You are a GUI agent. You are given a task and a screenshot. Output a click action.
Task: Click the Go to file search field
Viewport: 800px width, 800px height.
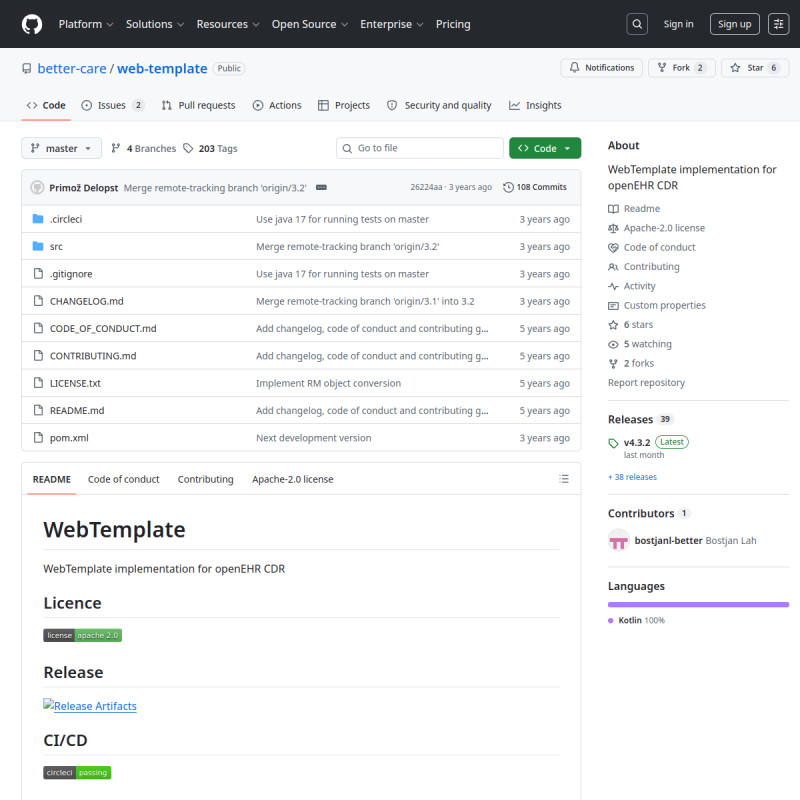[x=420, y=148]
